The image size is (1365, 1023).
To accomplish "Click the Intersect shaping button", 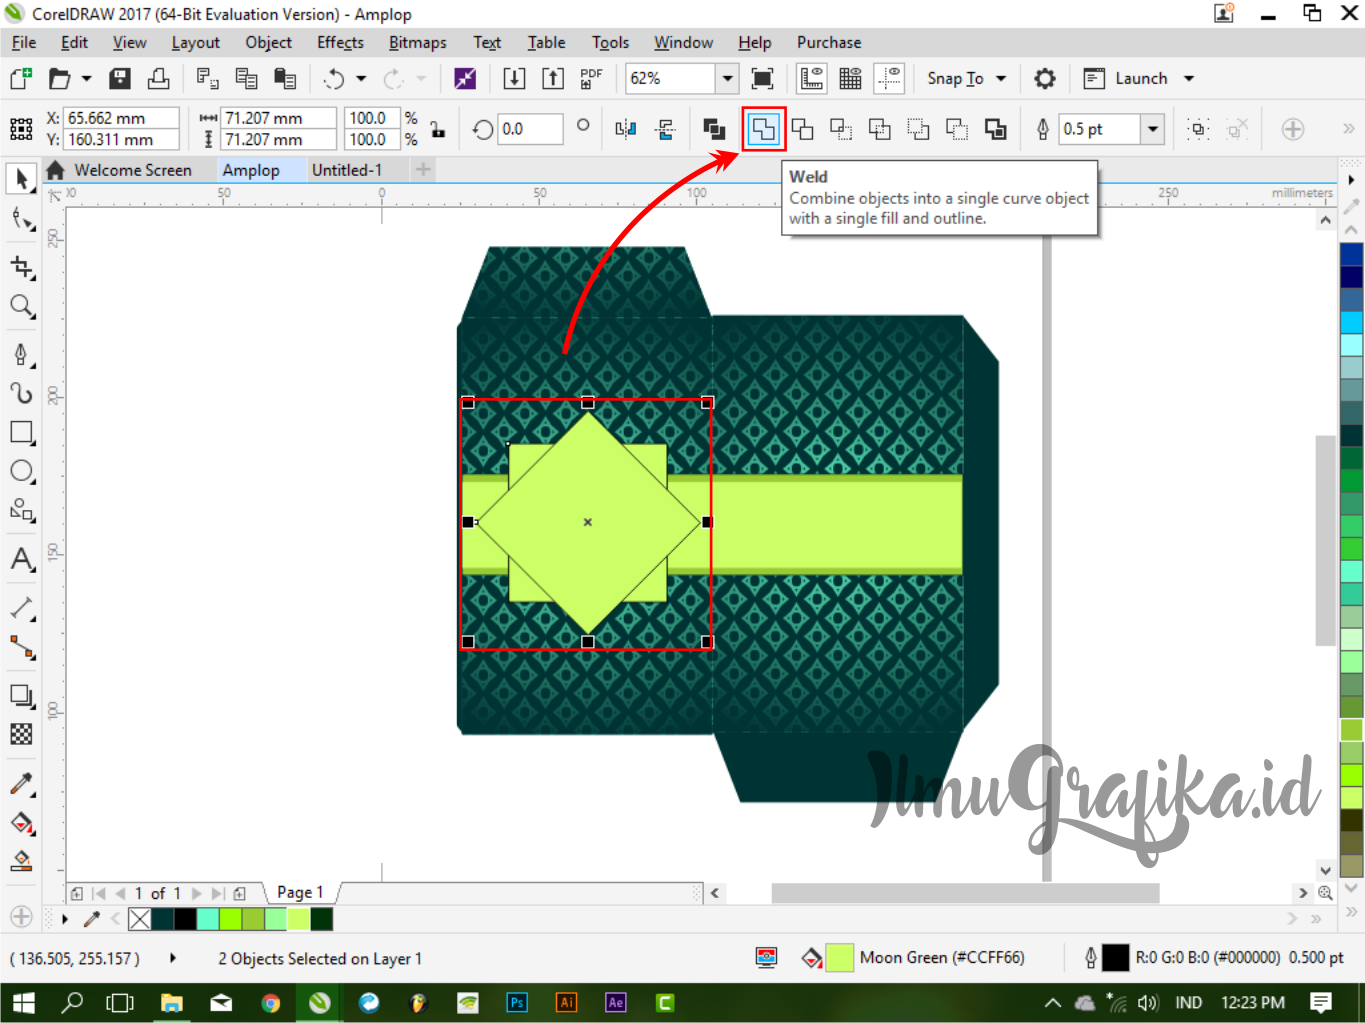I will coord(841,129).
